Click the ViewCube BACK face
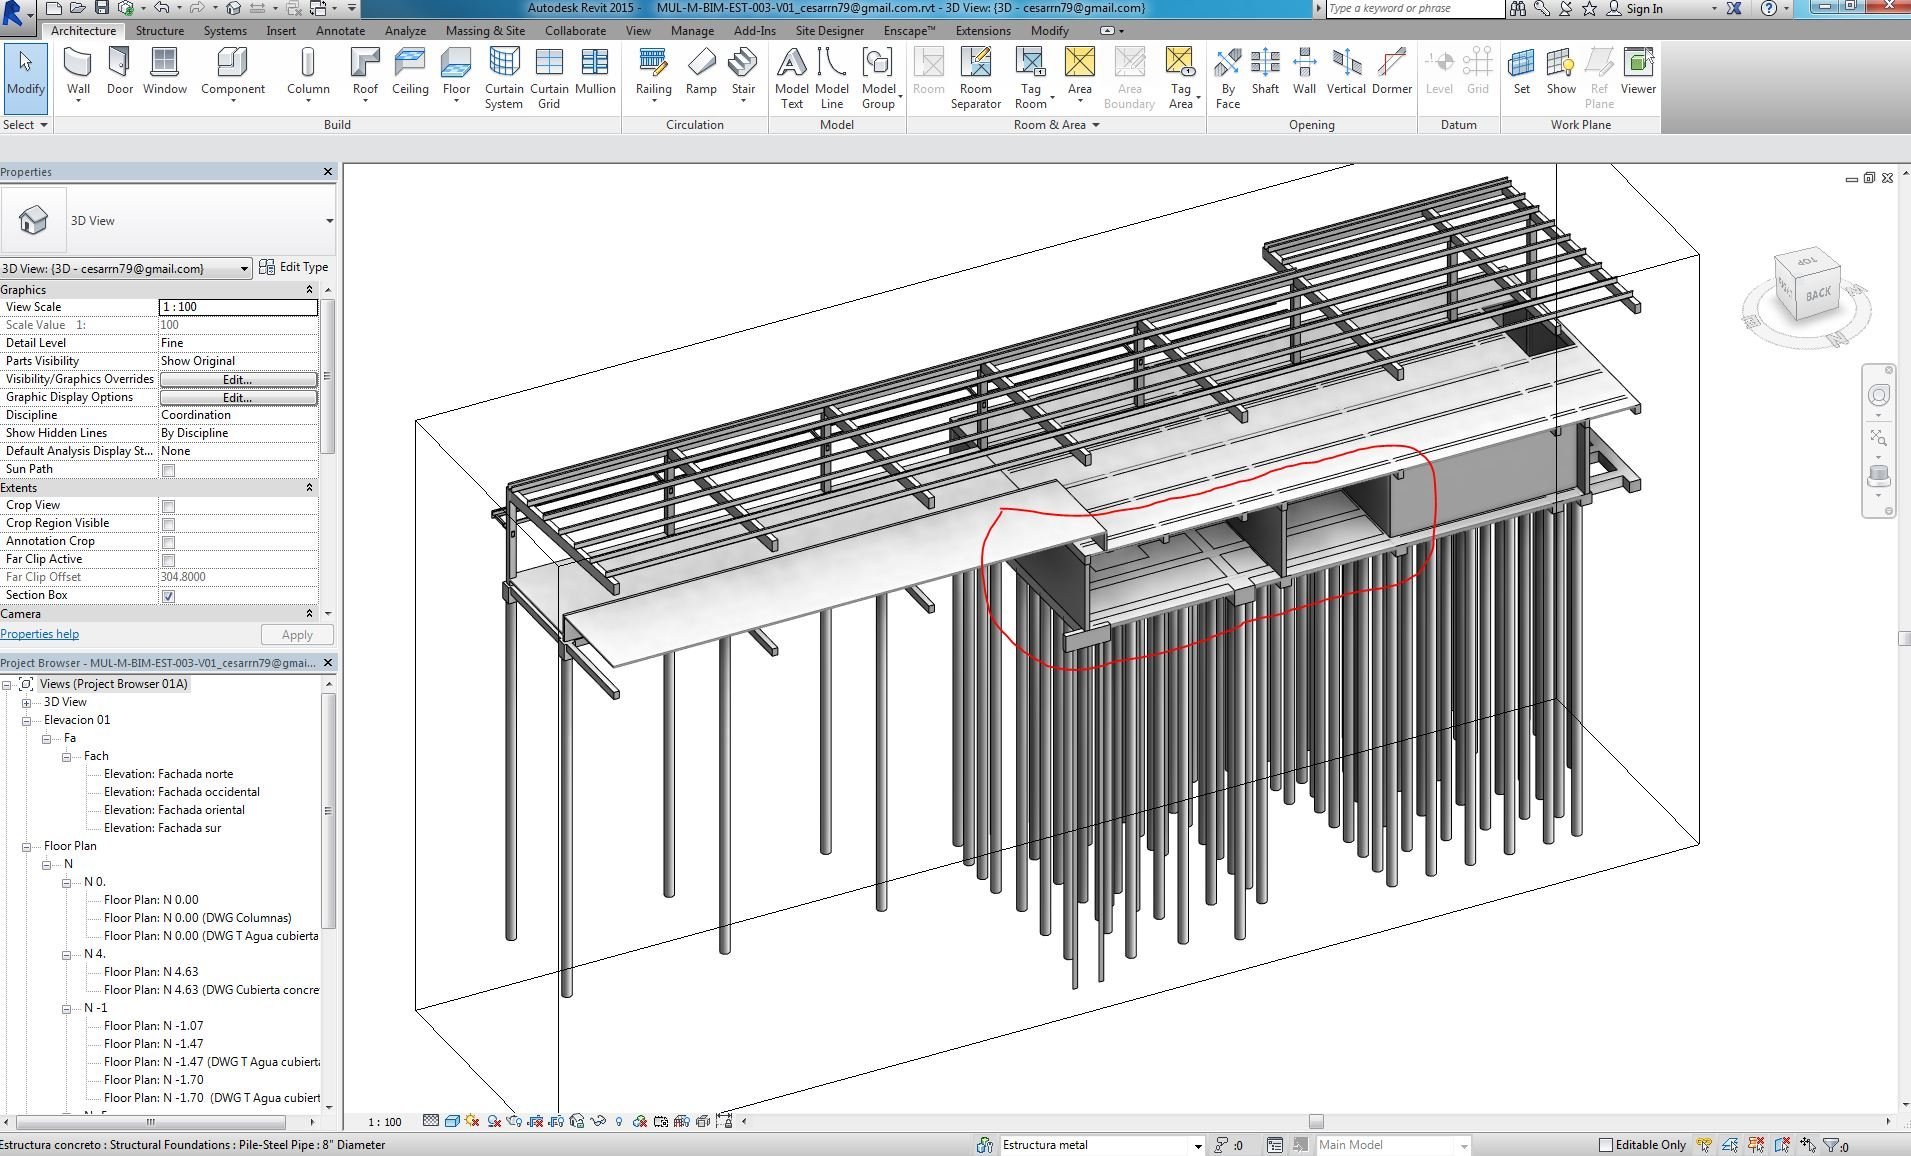The image size is (1911, 1156). (x=1817, y=293)
